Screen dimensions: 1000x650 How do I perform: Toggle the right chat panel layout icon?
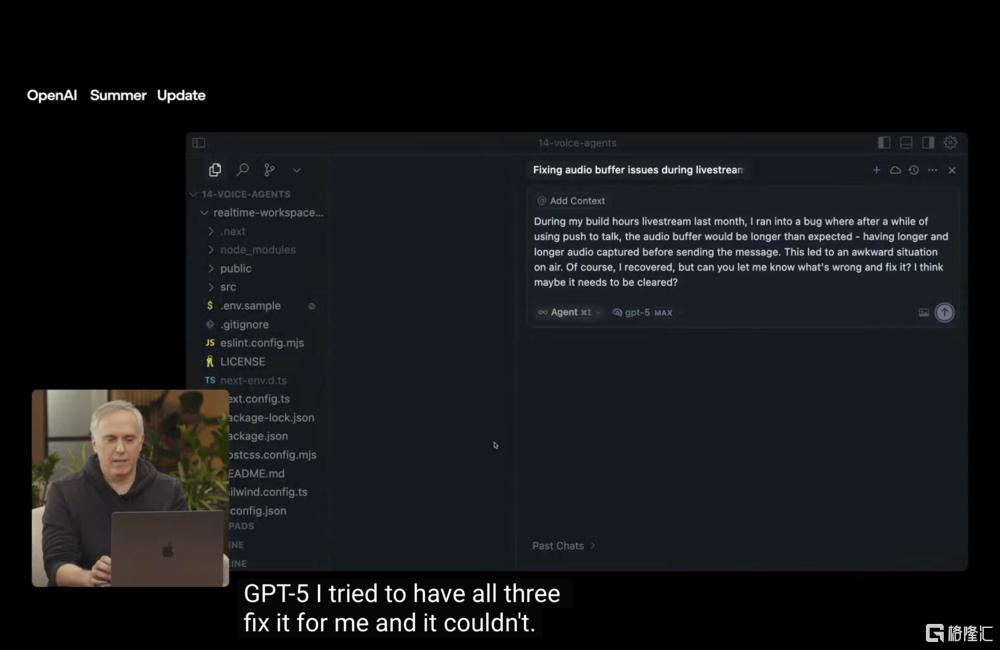click(928, 142)
